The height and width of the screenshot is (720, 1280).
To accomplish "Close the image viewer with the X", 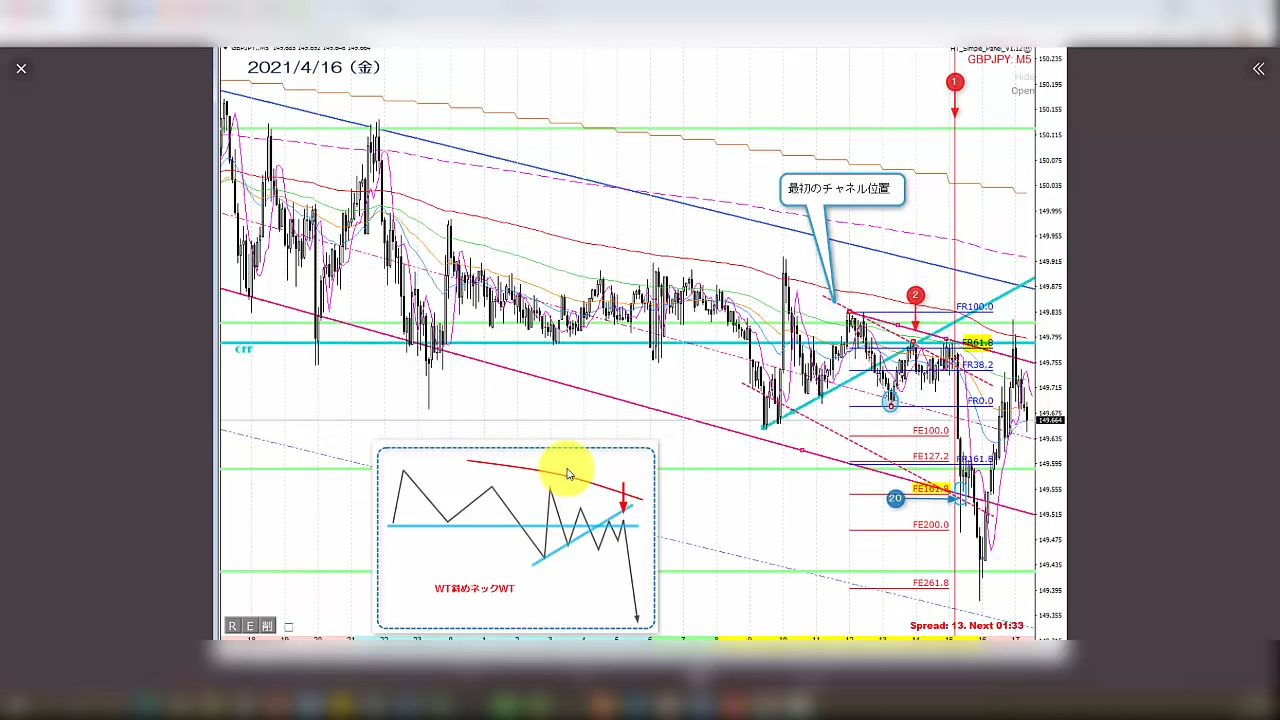I will click(21, 69).
